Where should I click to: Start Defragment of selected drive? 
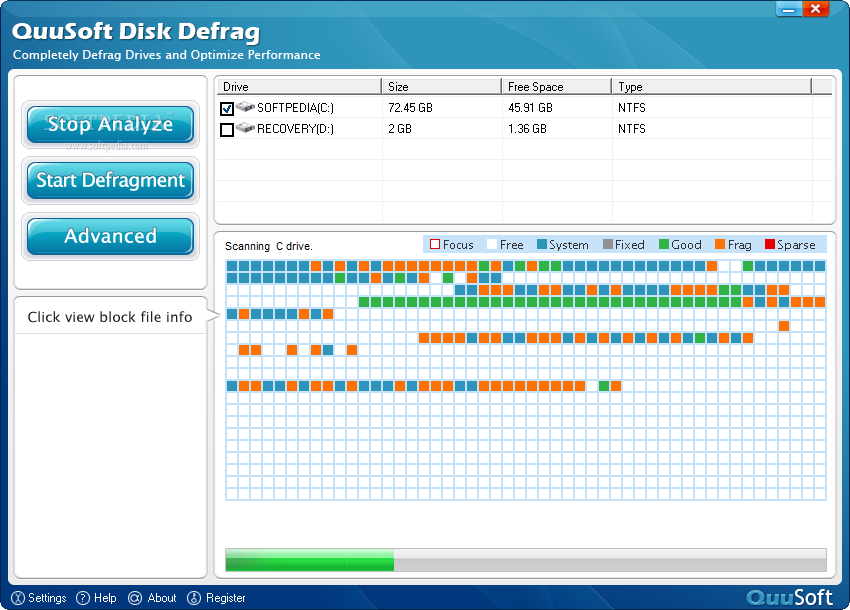(x=110, y=181)
